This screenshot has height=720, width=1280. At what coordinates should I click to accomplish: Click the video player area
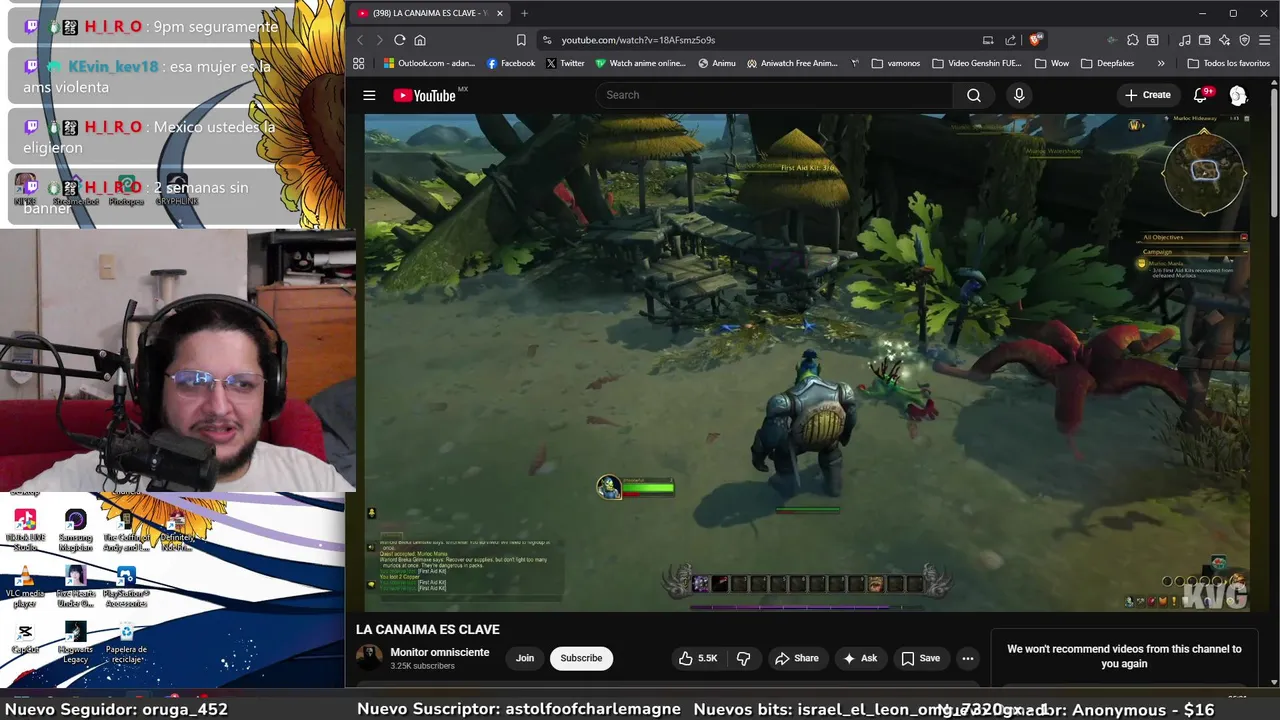(807, 362)
